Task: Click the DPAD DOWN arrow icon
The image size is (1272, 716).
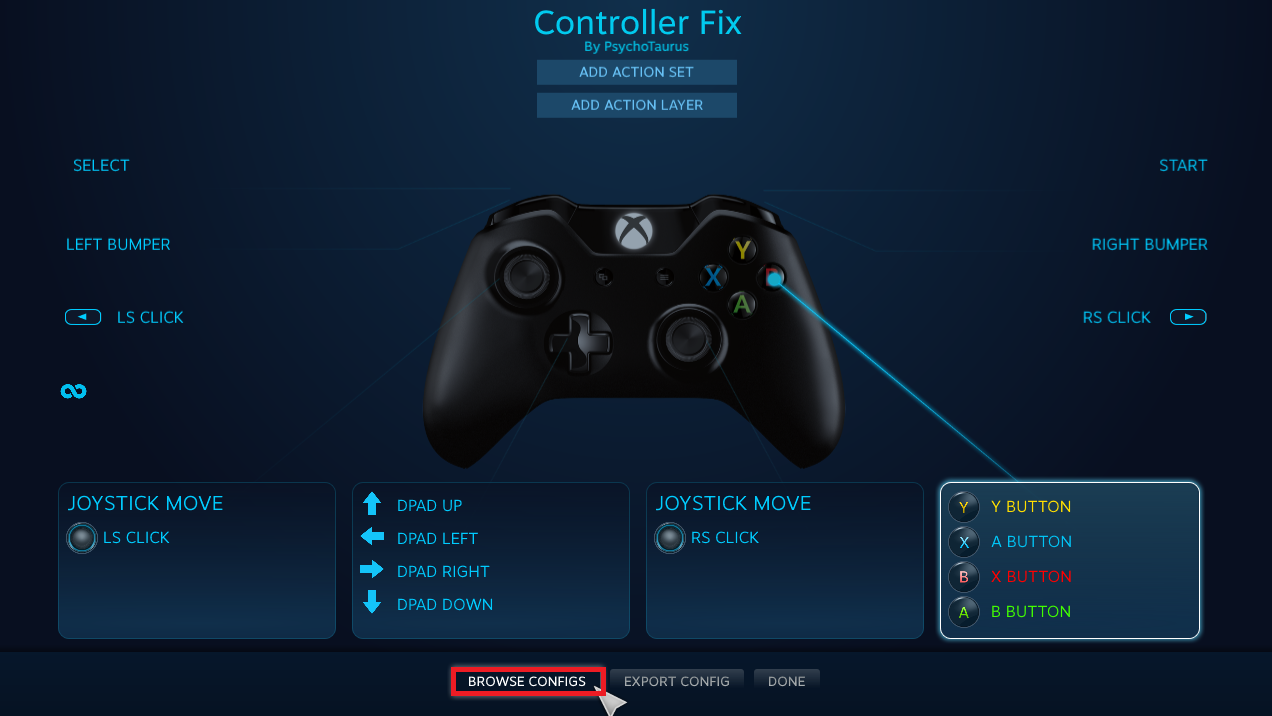Action: click(x=372, y=602)
